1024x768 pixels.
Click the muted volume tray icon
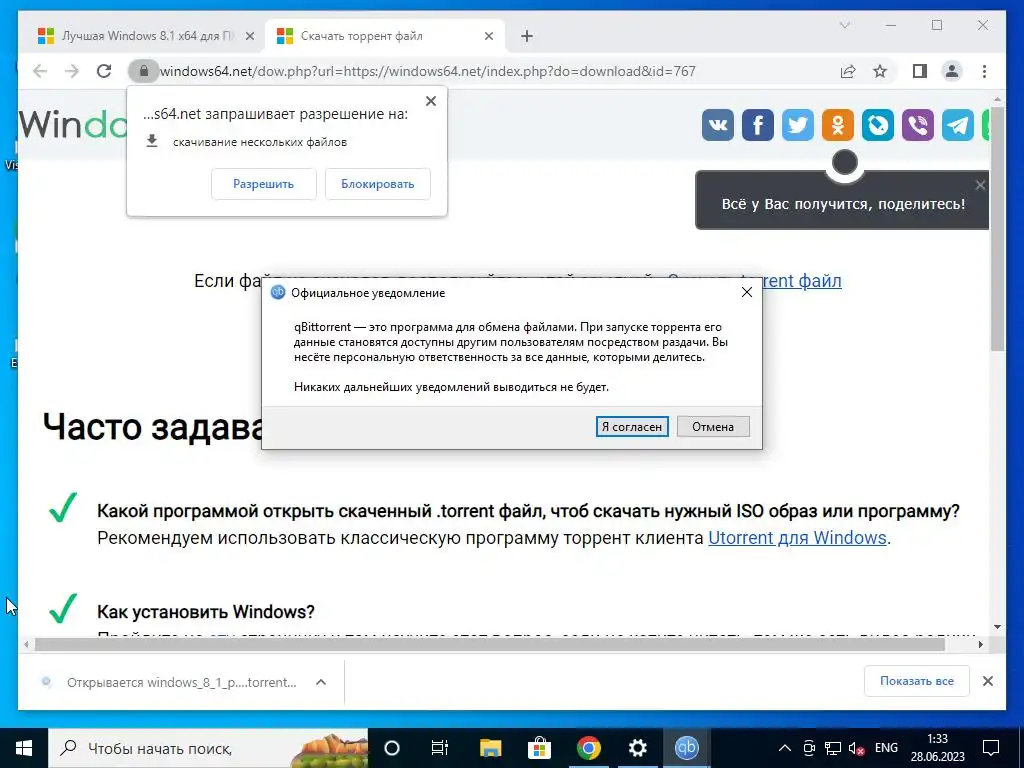pyautogui.click(x=856, y=748)
